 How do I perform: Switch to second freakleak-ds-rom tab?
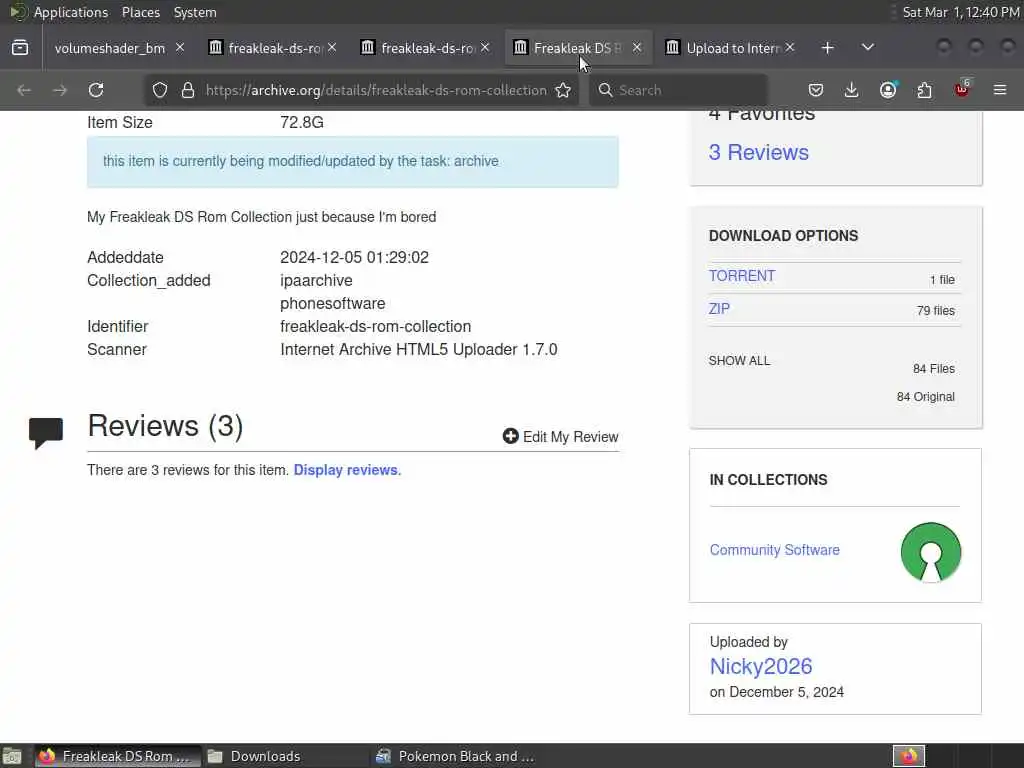tap(428, 48)
